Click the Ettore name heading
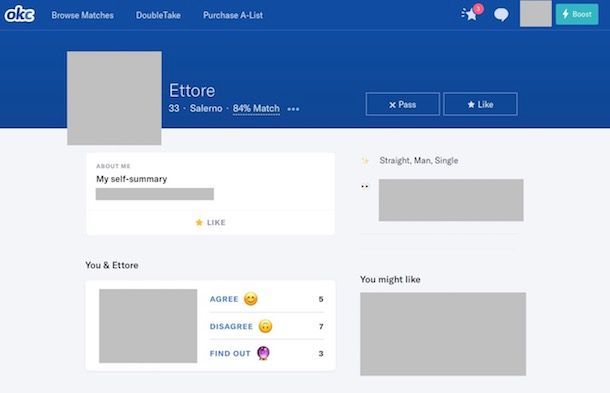 click(192, 91)
